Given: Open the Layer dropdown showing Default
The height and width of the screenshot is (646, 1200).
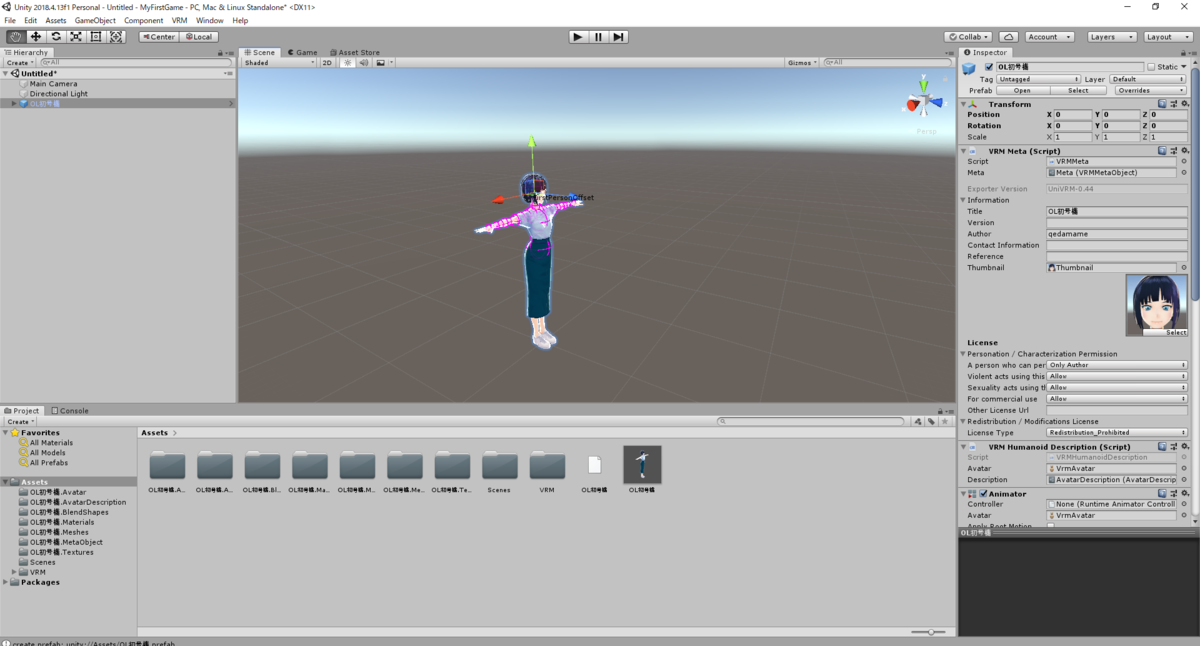Looking at the screenshot, I should click(1148, 79).
